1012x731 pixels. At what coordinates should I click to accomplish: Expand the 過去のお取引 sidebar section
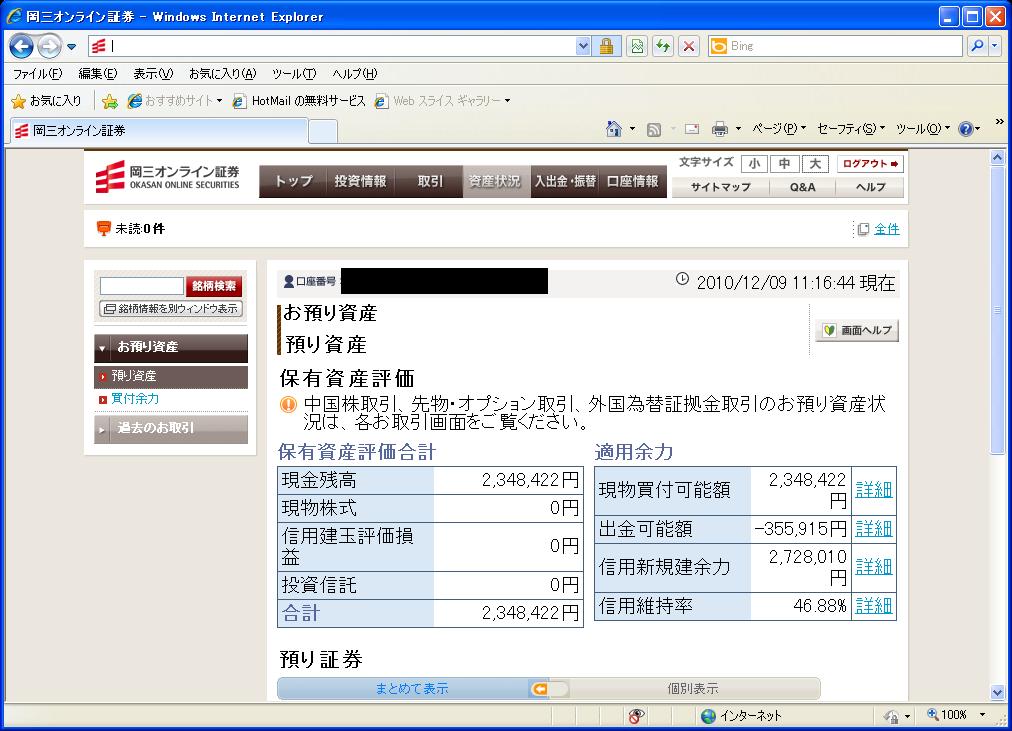pyautogui.click(x=170, y=429)
